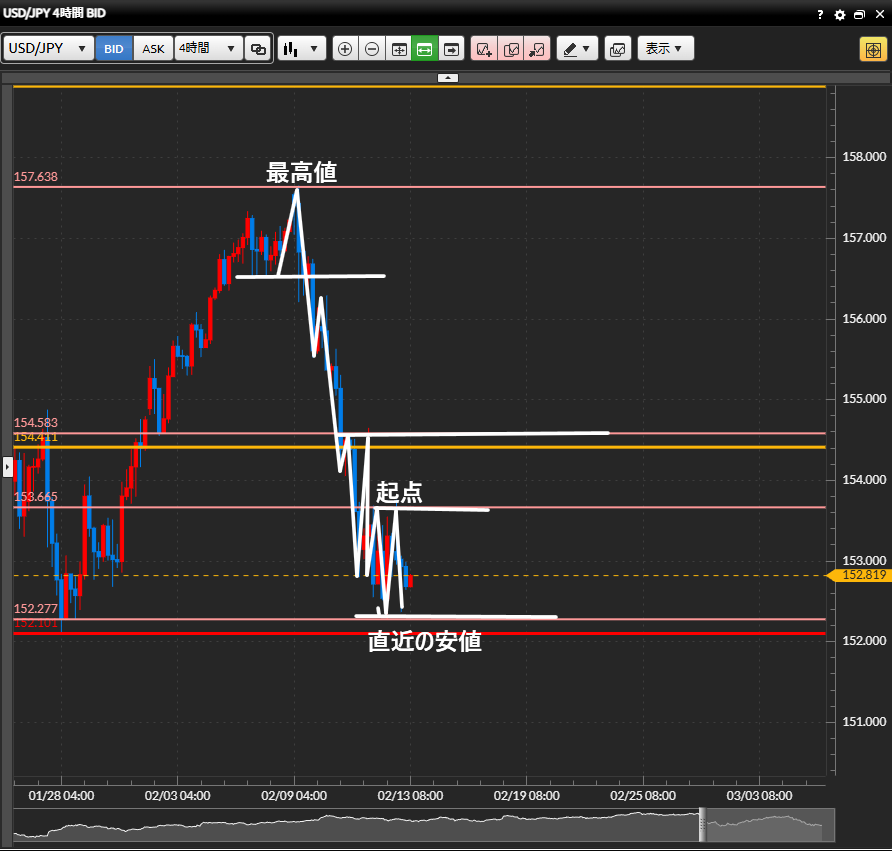Click the reset chart scale icon
The image size is (892, 851).
[x=399, y=49]
